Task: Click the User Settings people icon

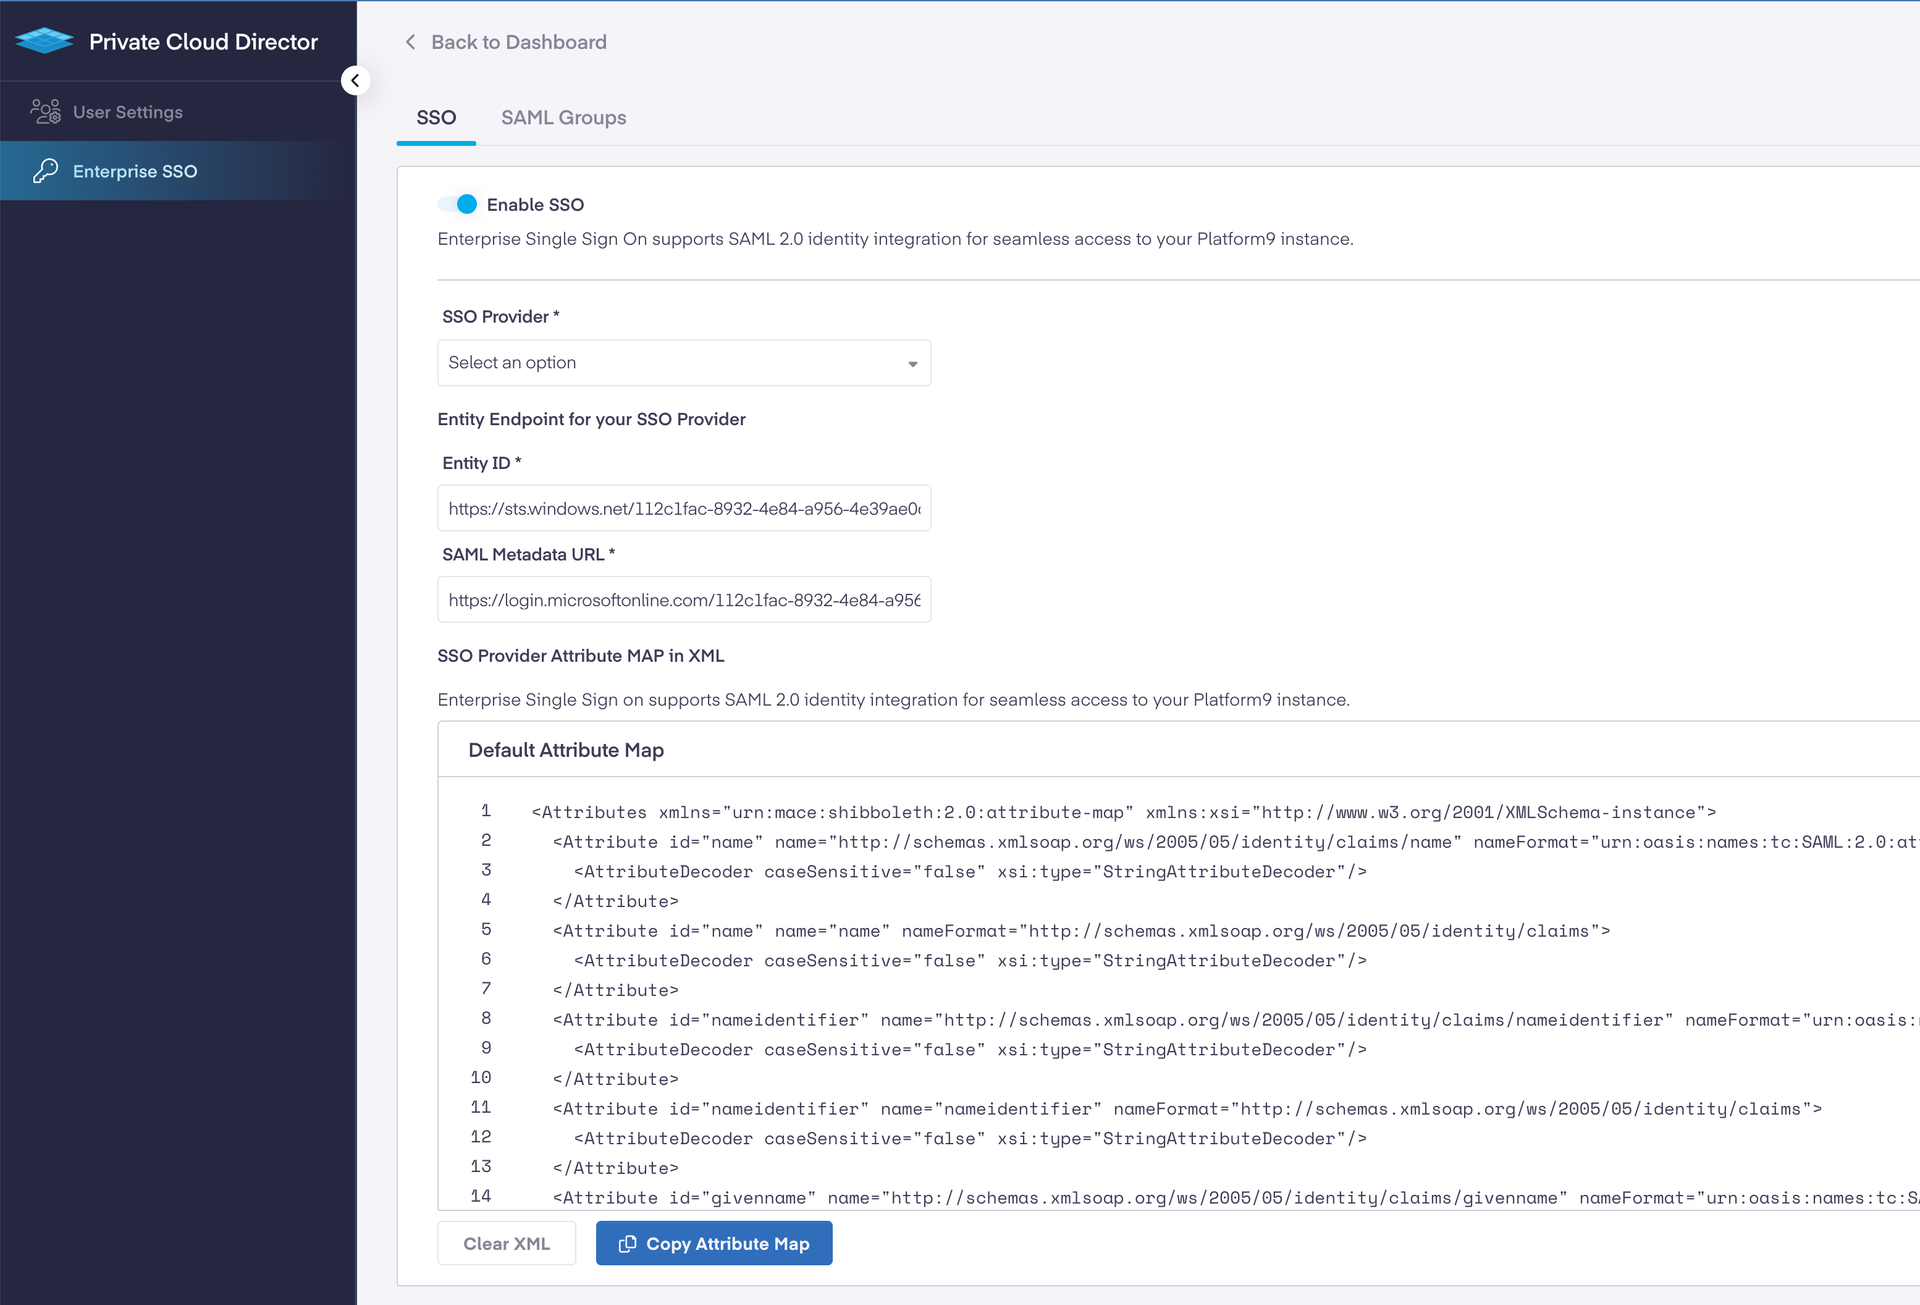Action: click(45, 112)
